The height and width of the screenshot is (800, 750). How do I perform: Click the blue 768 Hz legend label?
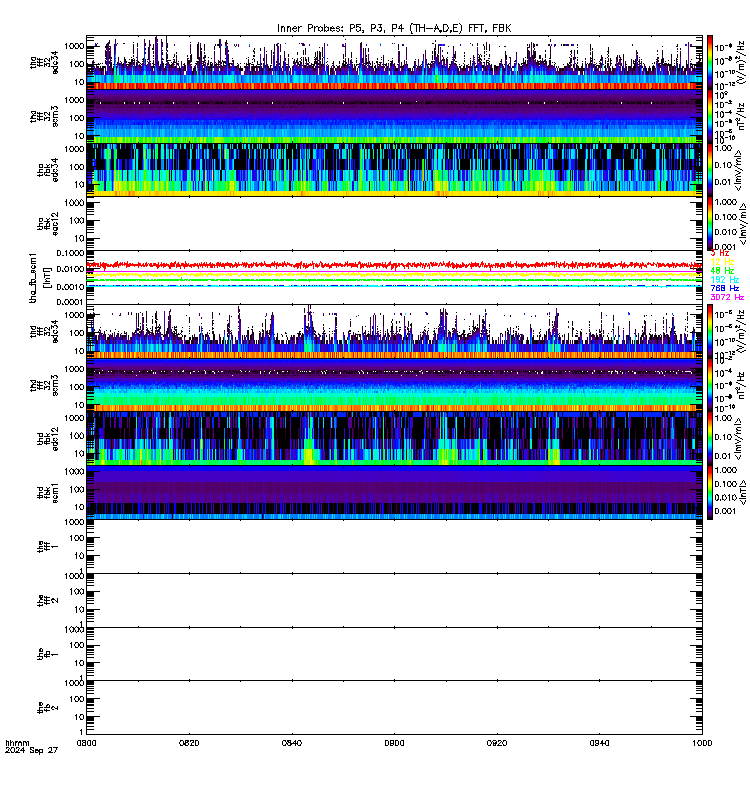pyautogui.click(x=724, y=288)
